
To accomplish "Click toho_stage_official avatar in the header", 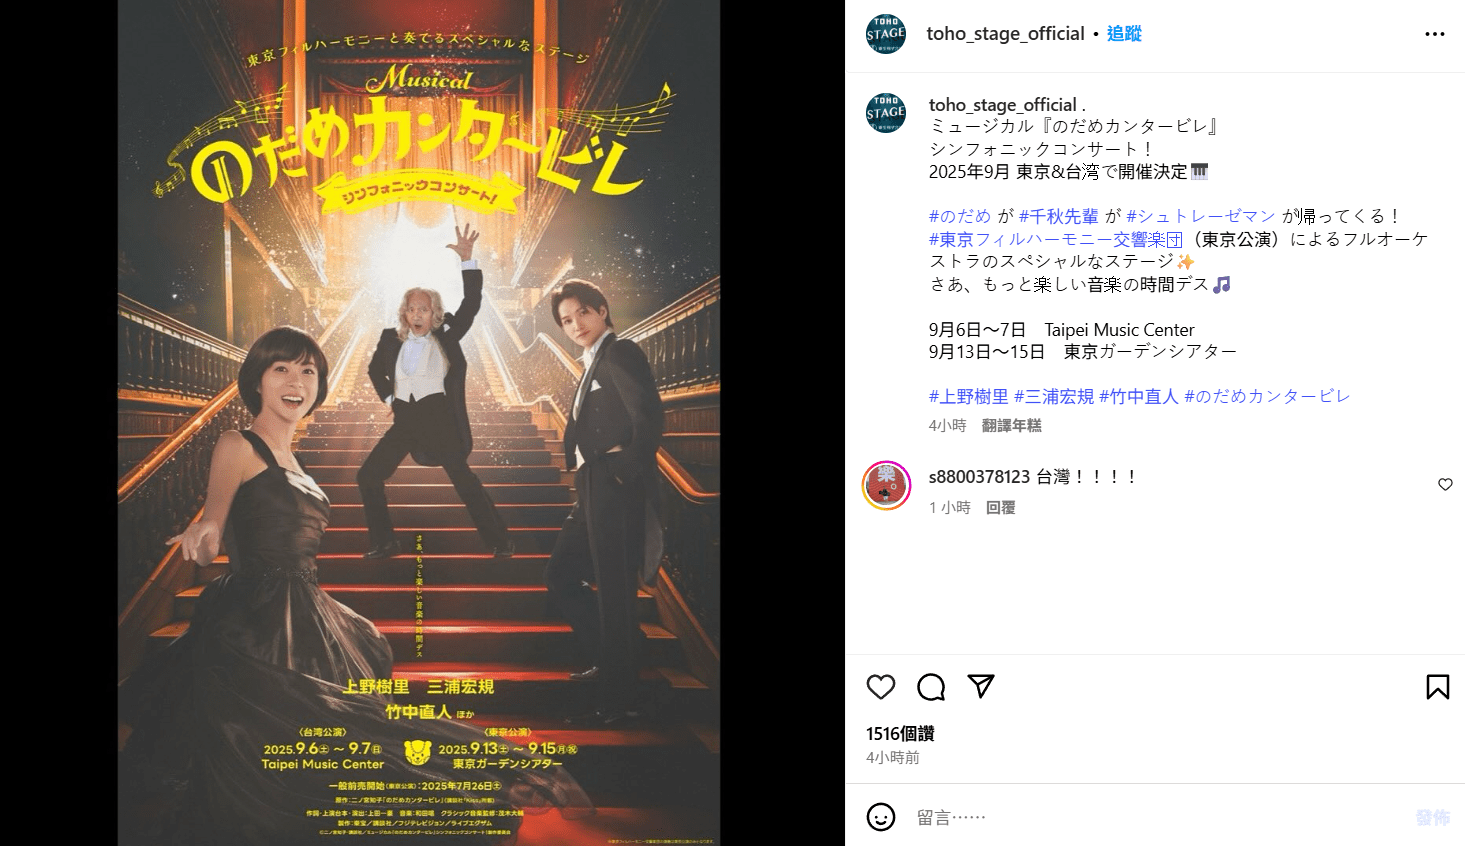I will tap(886, 34).
